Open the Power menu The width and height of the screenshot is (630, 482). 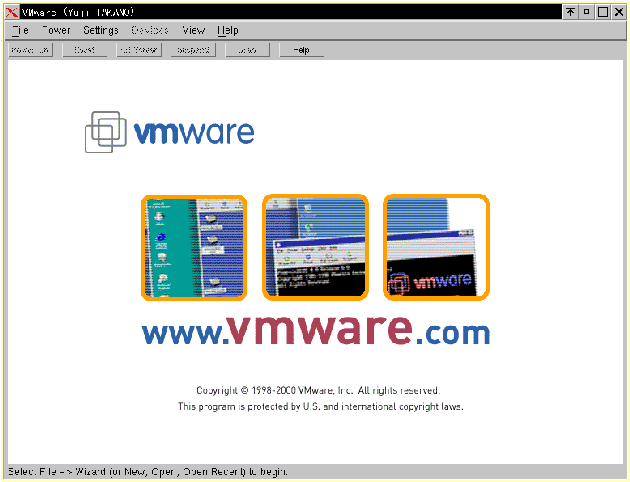56,31
